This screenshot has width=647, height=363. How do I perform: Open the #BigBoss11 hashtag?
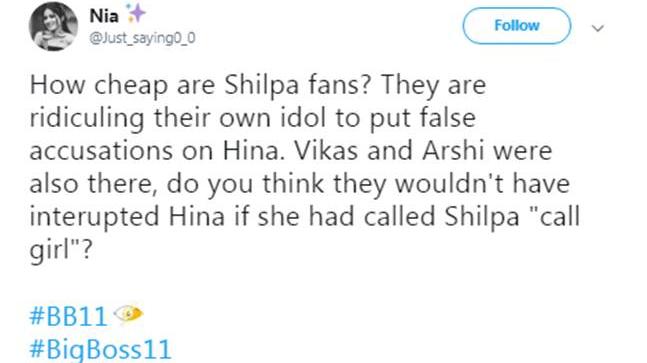click(x=100, y=350)
